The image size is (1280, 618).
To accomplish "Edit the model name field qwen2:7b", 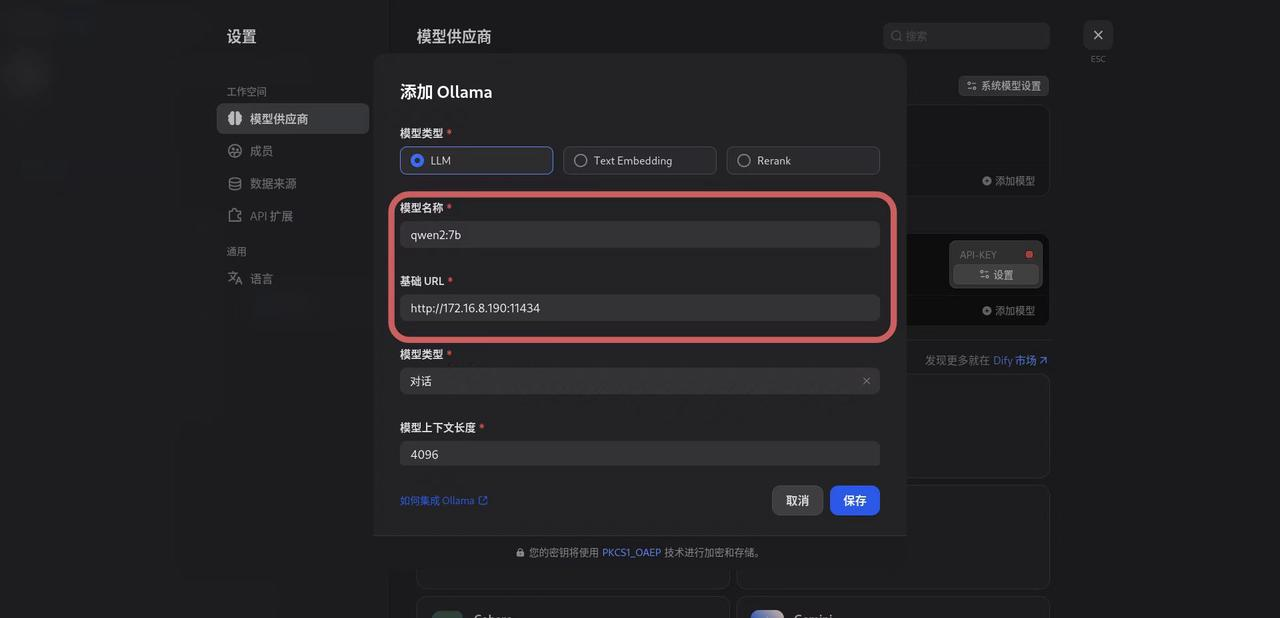I will (x=640, y=235).
